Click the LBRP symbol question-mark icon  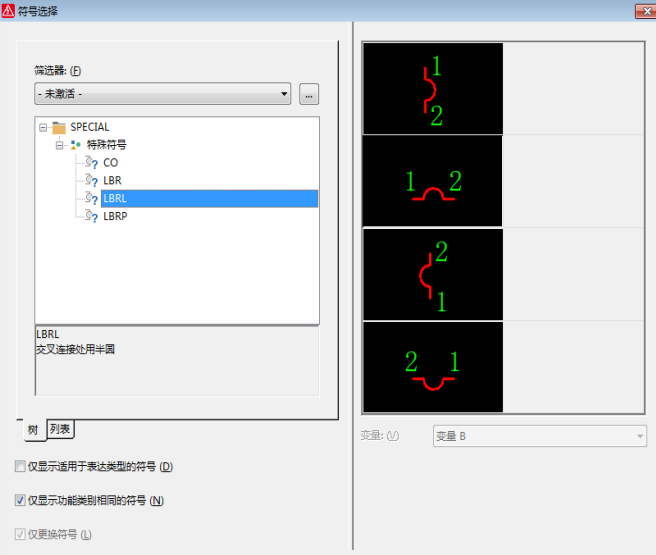tap(91, 216)
